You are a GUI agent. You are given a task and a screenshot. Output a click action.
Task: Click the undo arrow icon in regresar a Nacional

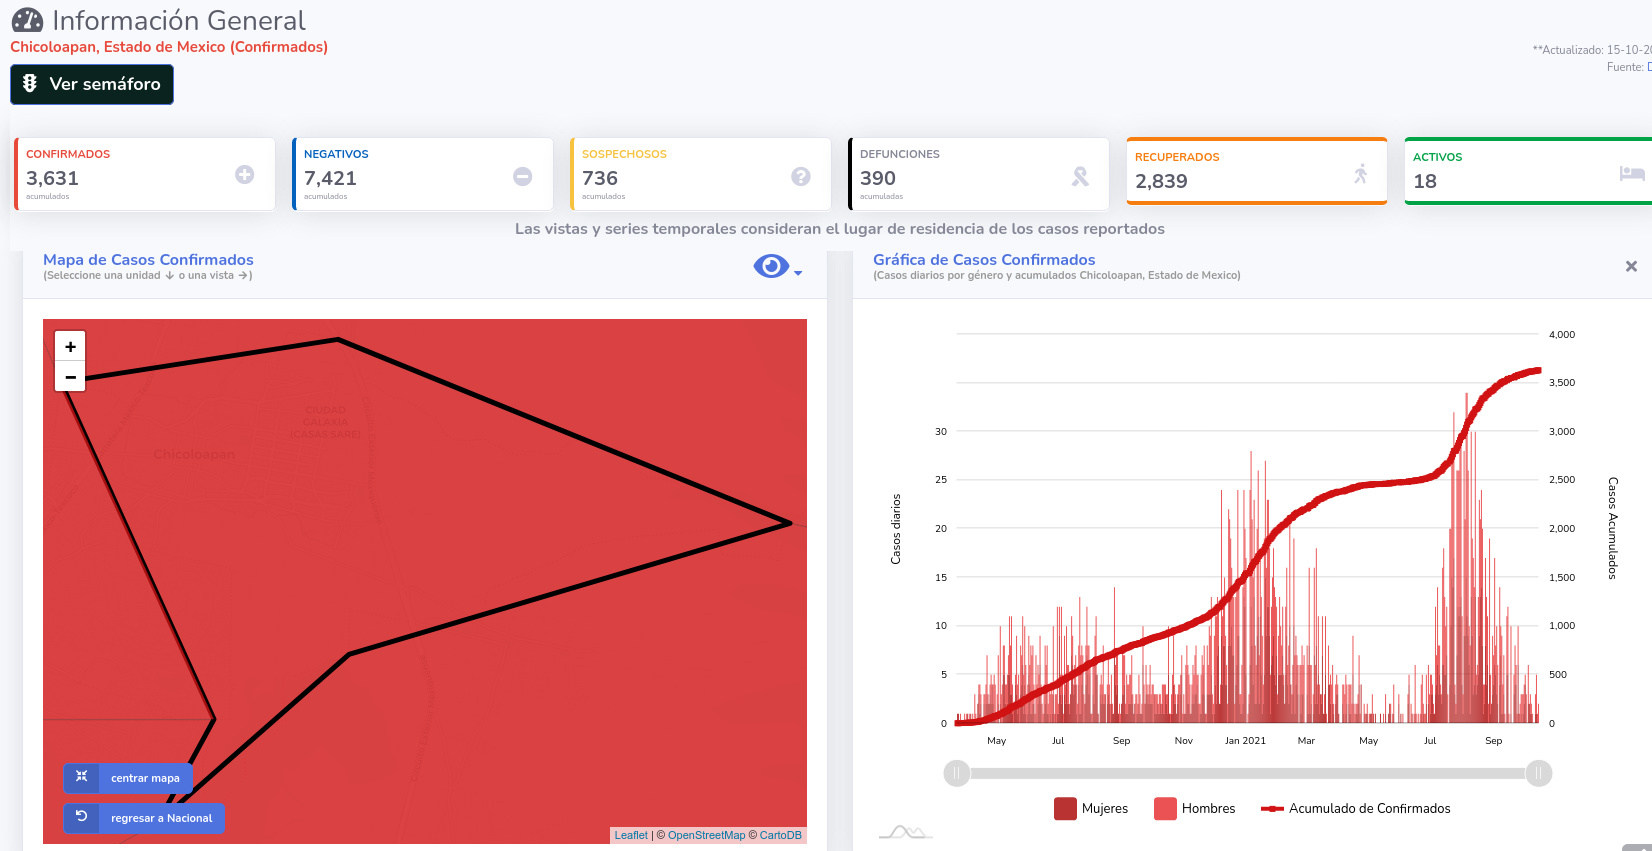tap(82, 816)
